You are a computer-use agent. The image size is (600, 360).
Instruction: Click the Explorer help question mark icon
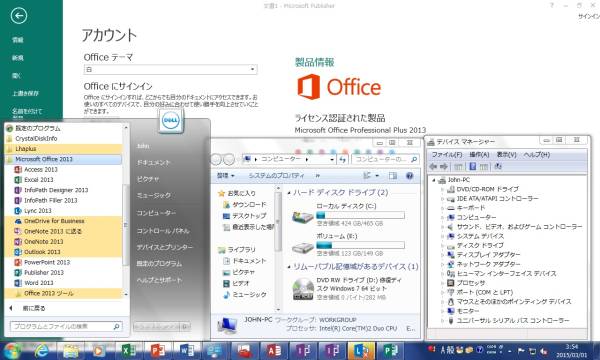(x=409, y=176)
